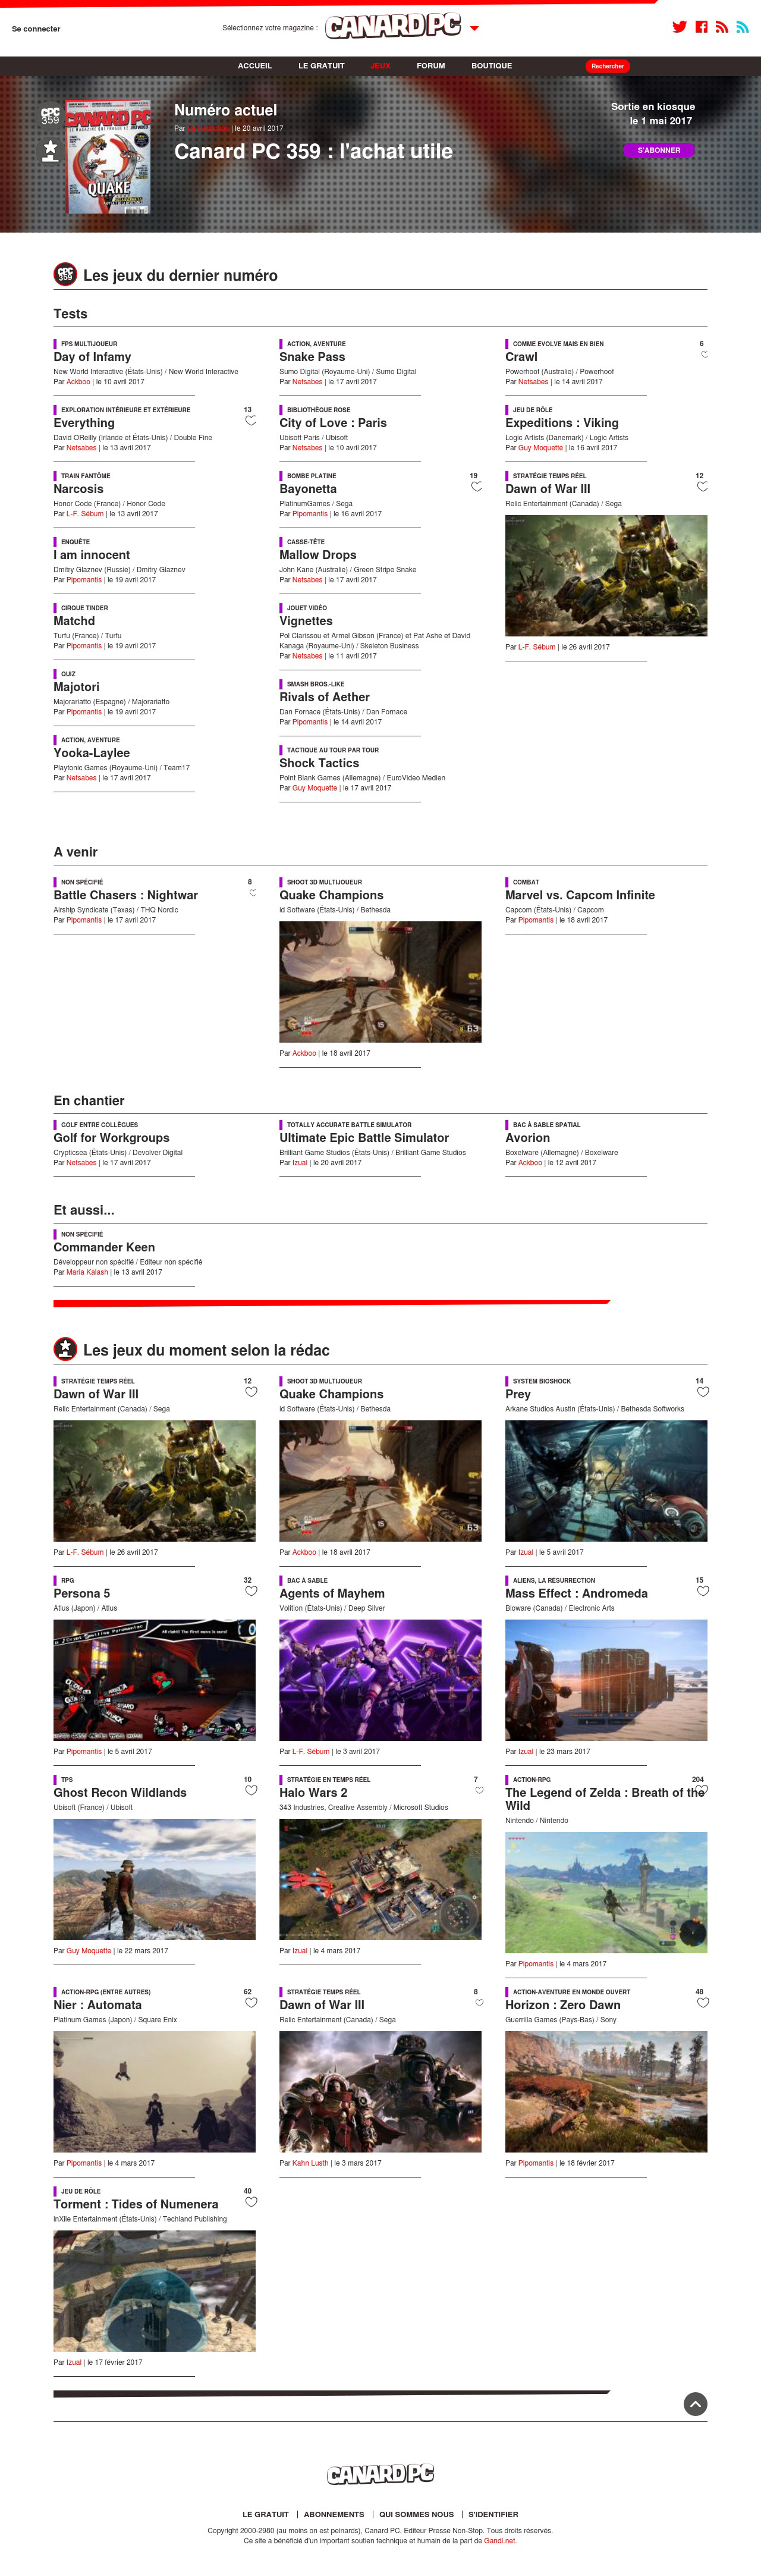Like Horizon : Zero Dawn heart icon
Viewport: 761px width, 2576px height.
pos(703,2002)
